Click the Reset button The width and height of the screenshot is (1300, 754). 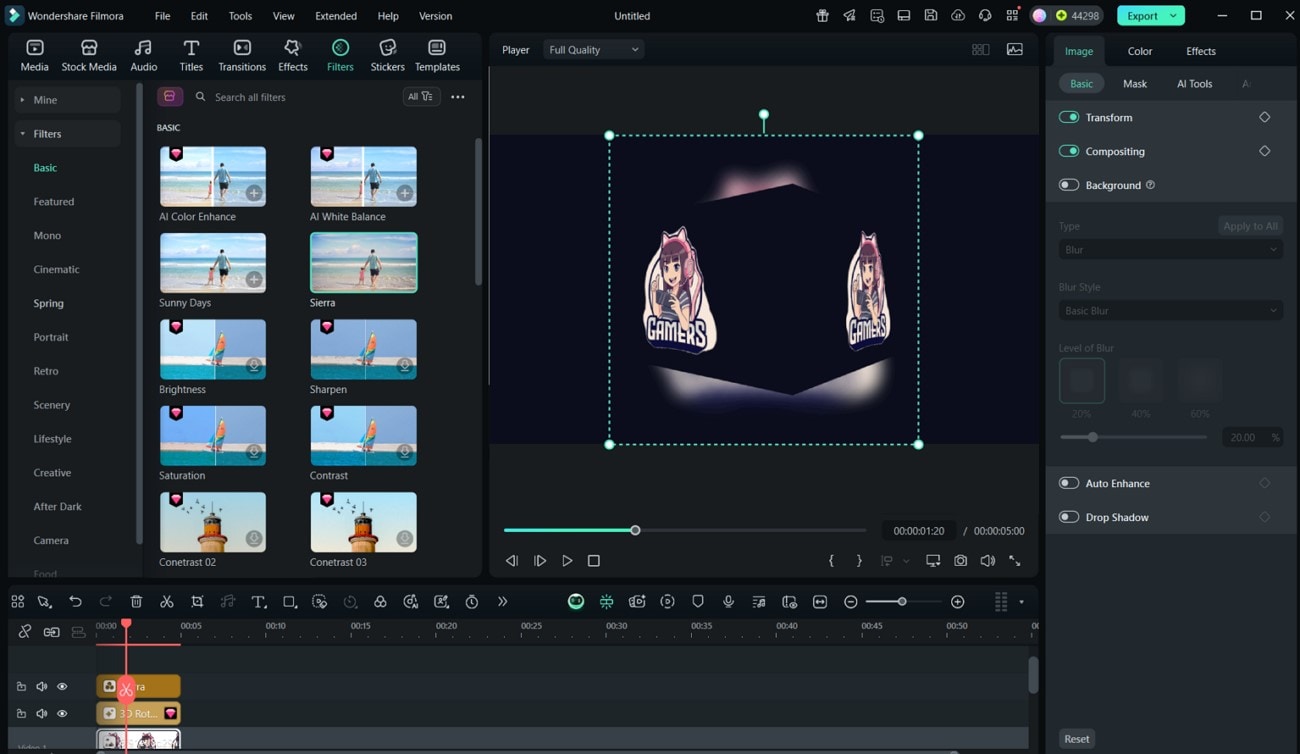click(x=1076, y=739)
